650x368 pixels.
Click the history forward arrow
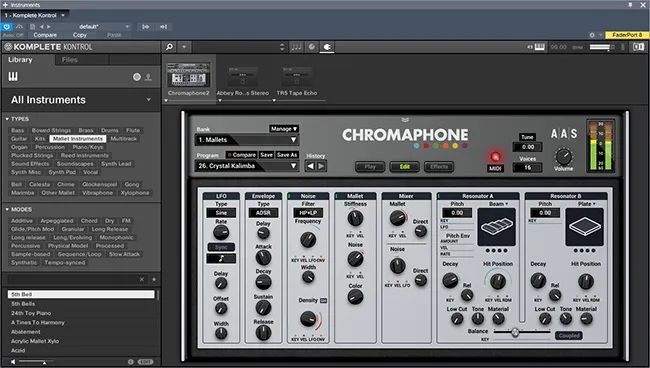[321, 167]
